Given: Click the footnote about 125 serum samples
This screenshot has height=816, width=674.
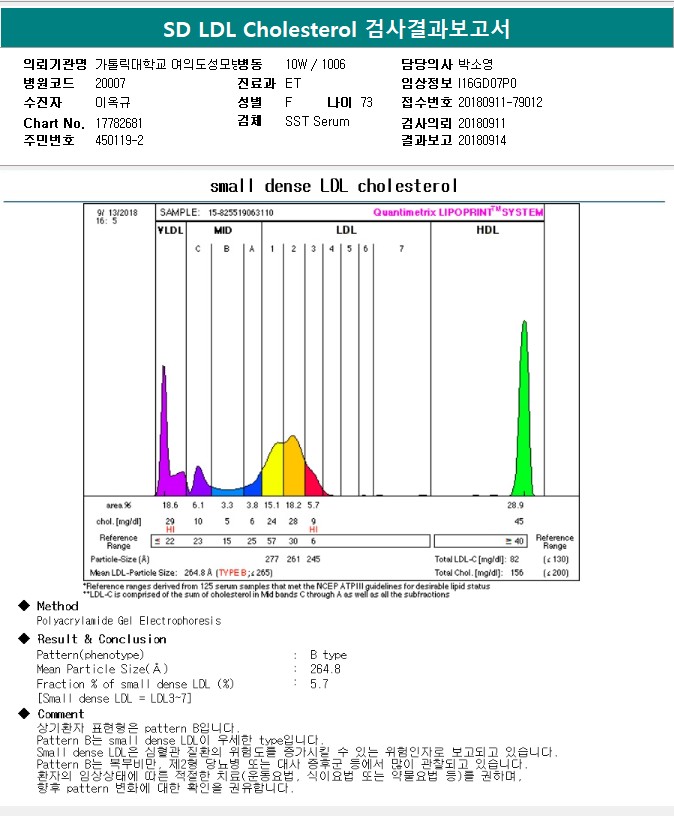Looking at the screenshot, I should [287, 586].
